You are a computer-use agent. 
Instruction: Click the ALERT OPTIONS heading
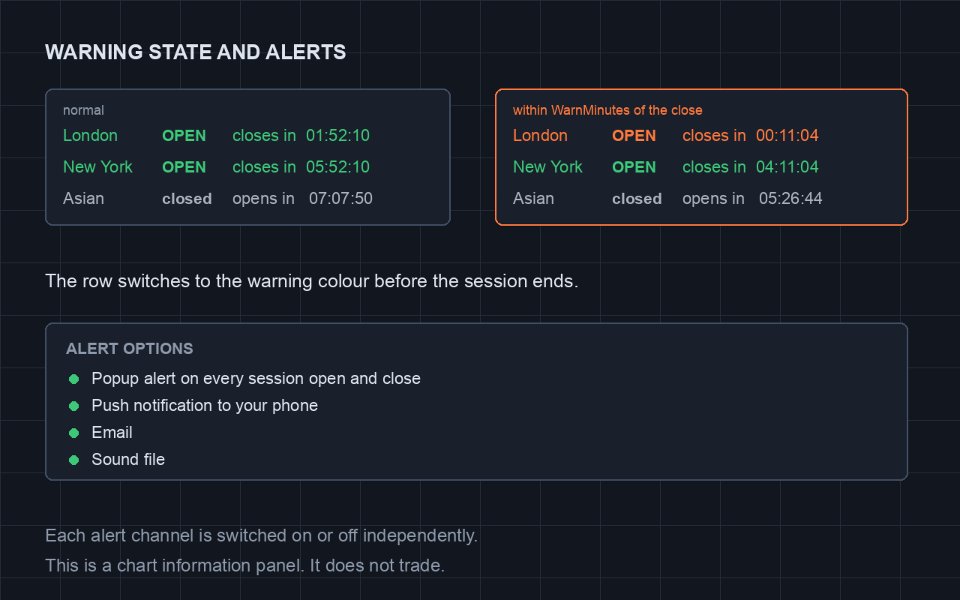coord(129,348)
